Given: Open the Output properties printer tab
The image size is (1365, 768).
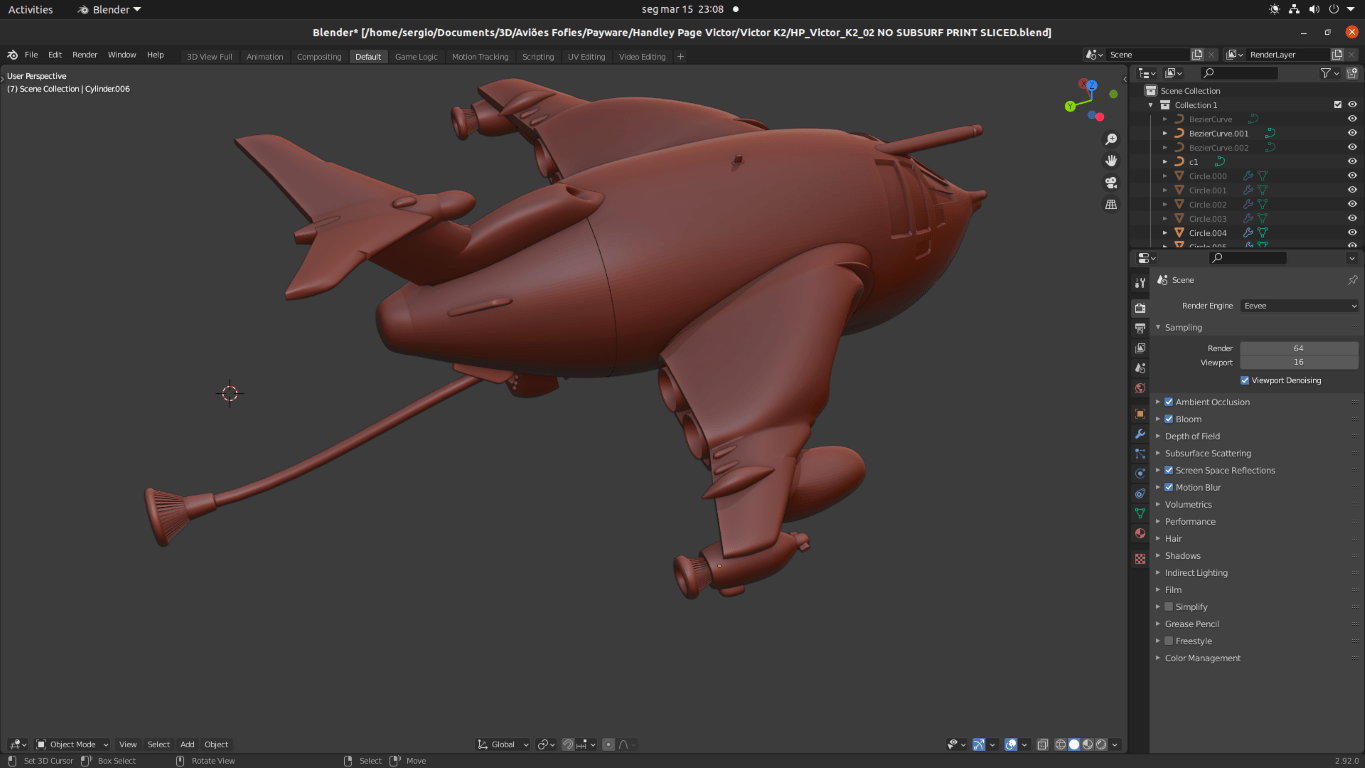Looking at the screenshot, I should coord(1140,328).
